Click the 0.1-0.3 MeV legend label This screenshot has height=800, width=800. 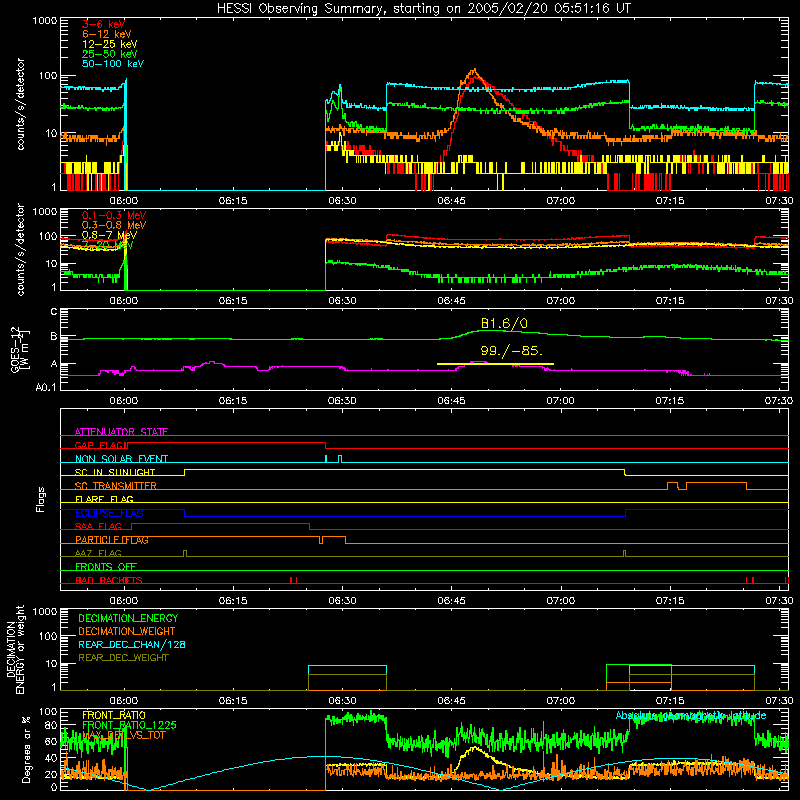[114, 215]
